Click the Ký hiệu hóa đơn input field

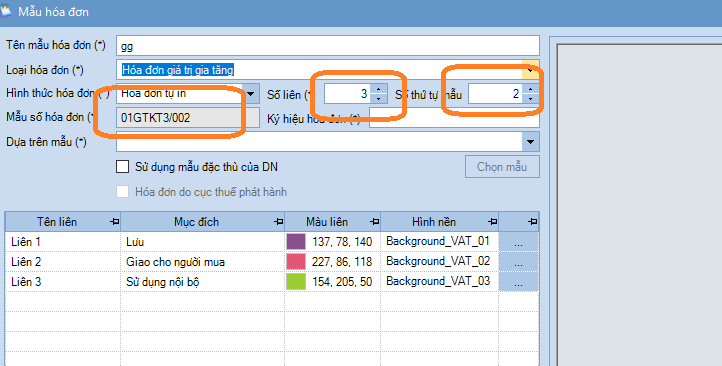[454, 118]
